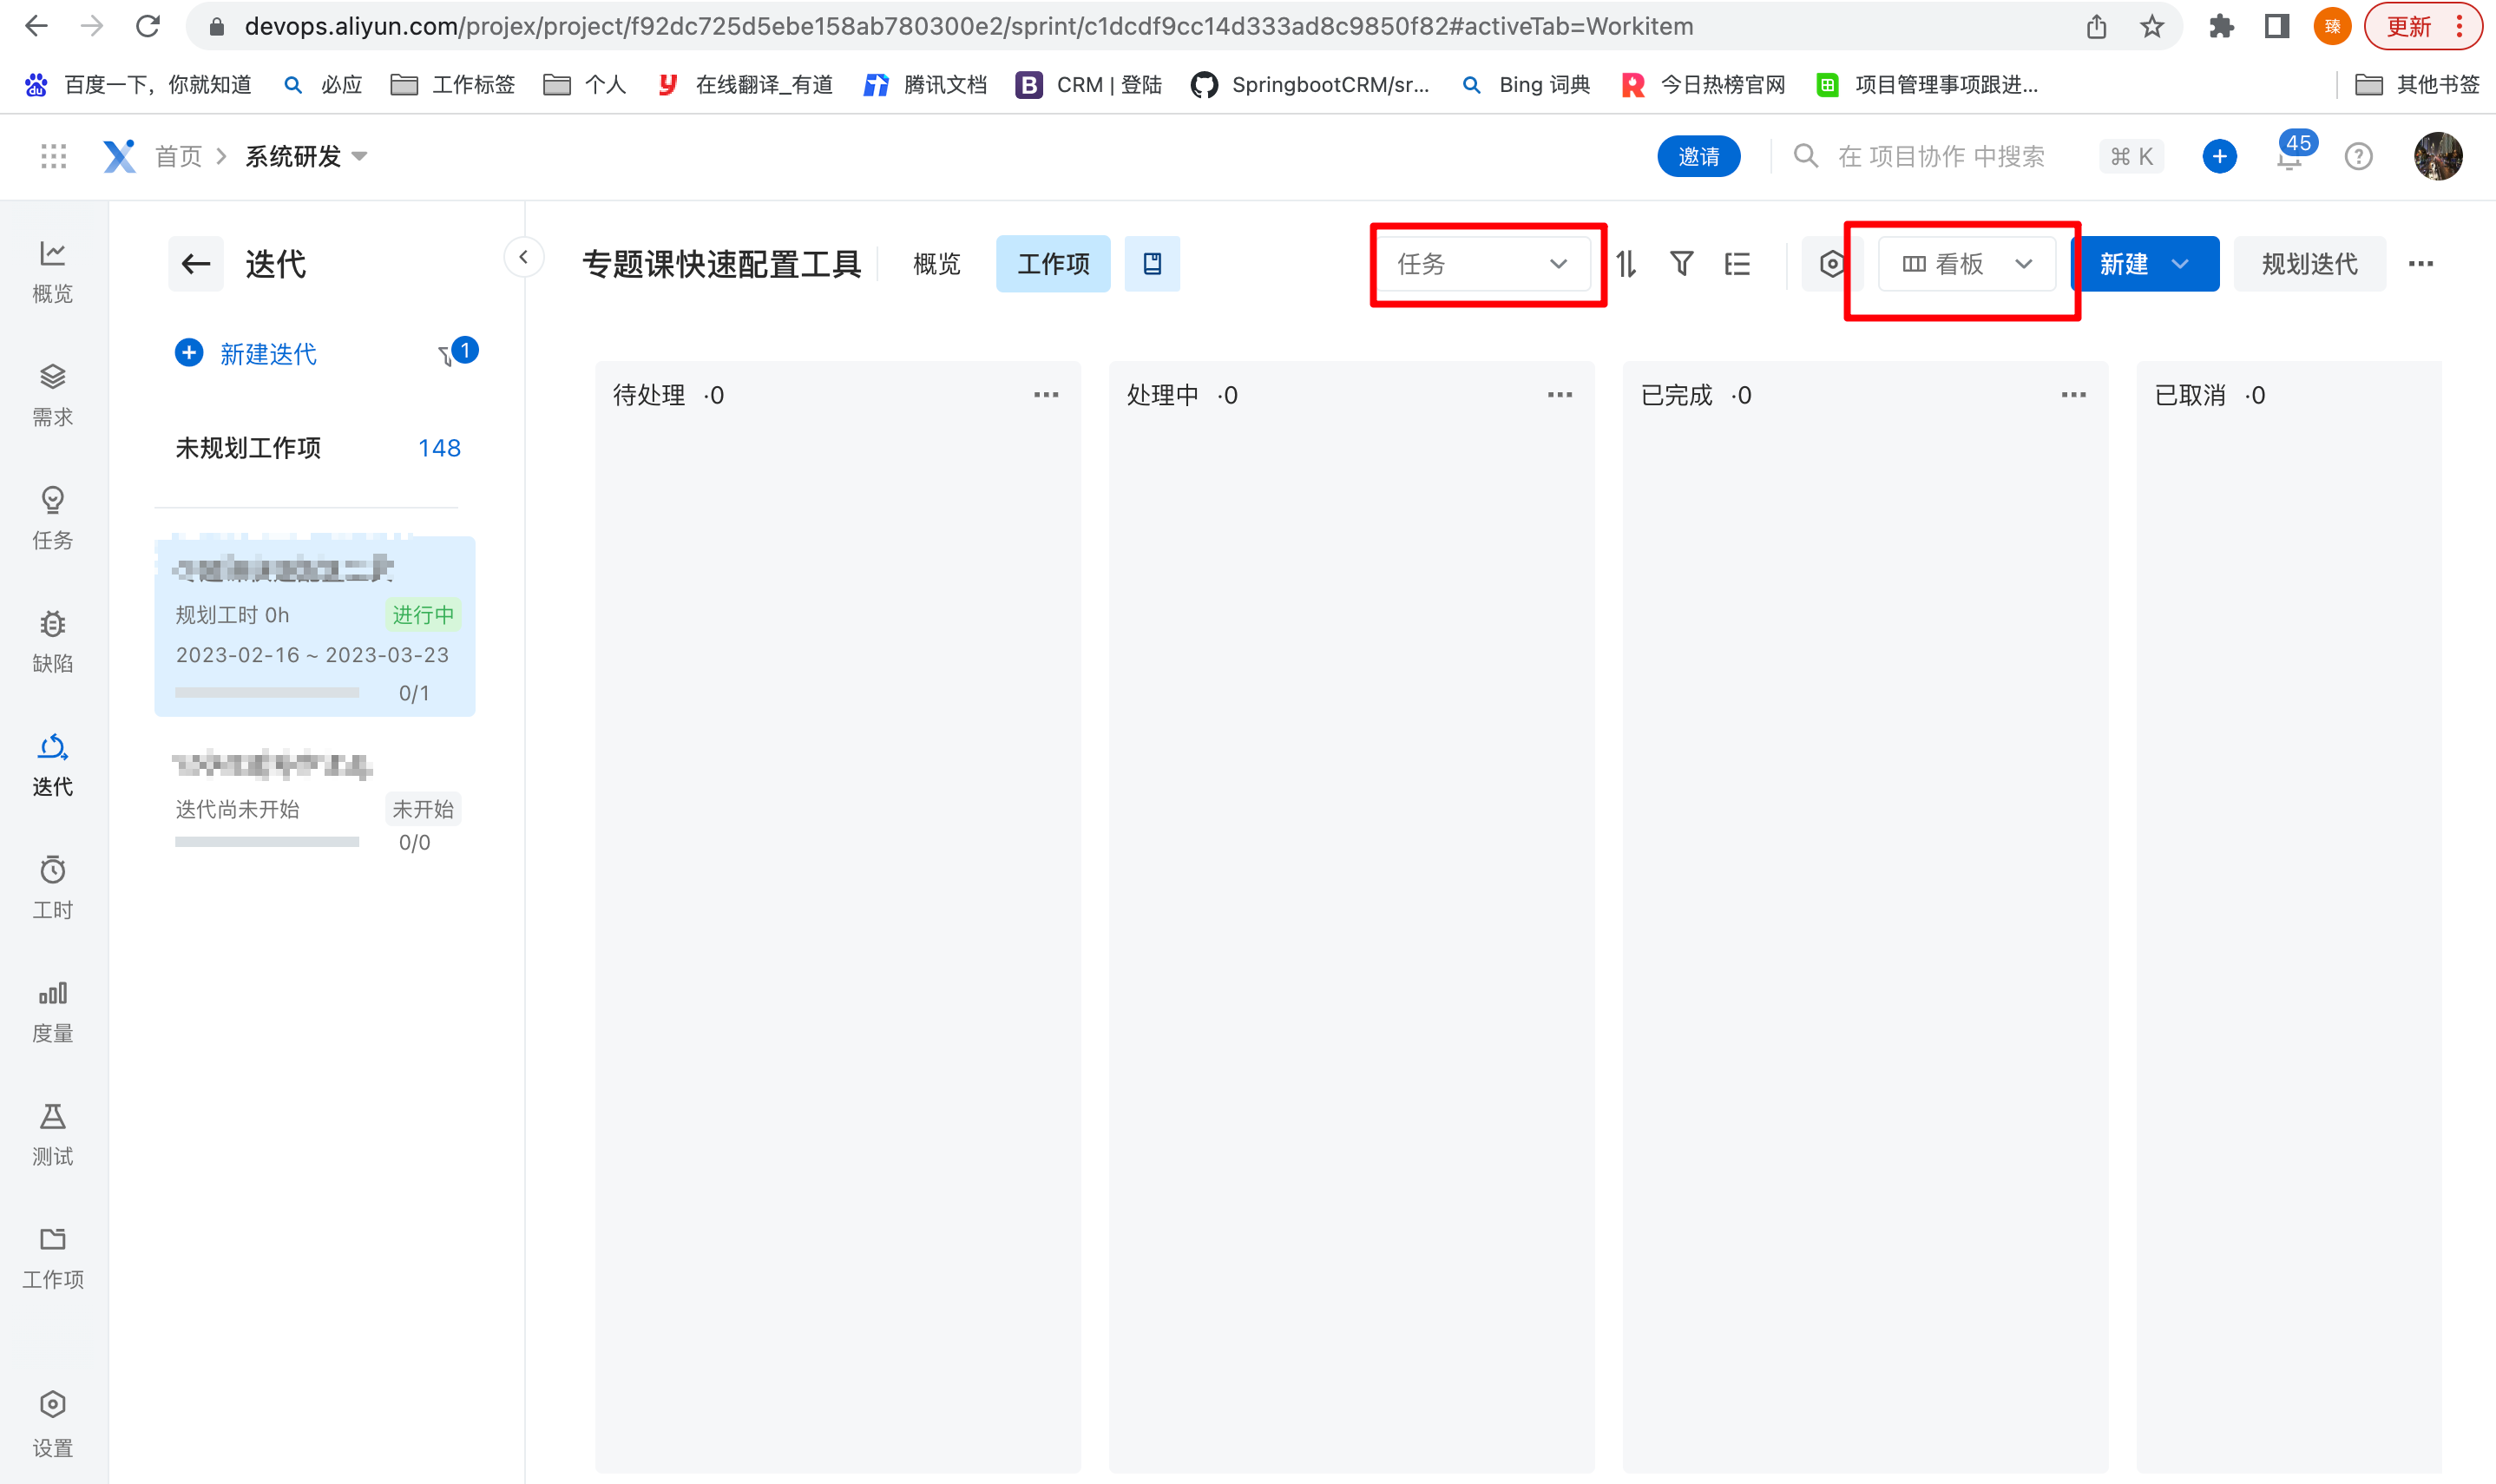The width and height of the screenshot is (2496, 1484).
Task: Click the Yunxiao X logo
Action: point(119,156)
